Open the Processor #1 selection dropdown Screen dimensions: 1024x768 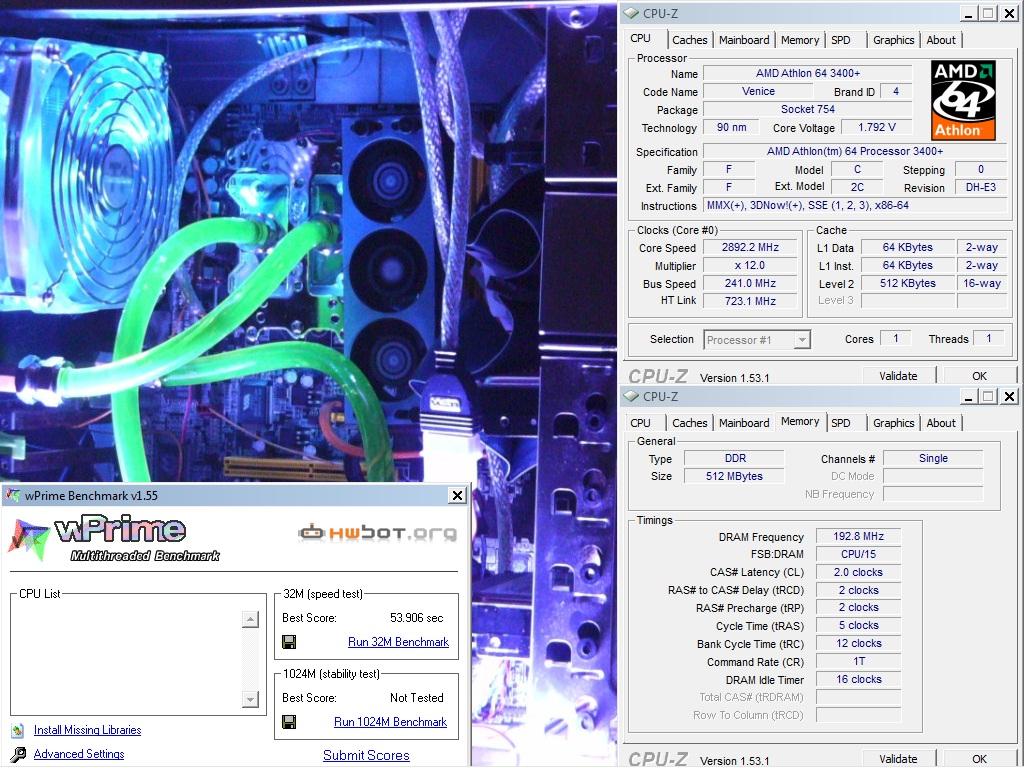pos(802,340)
